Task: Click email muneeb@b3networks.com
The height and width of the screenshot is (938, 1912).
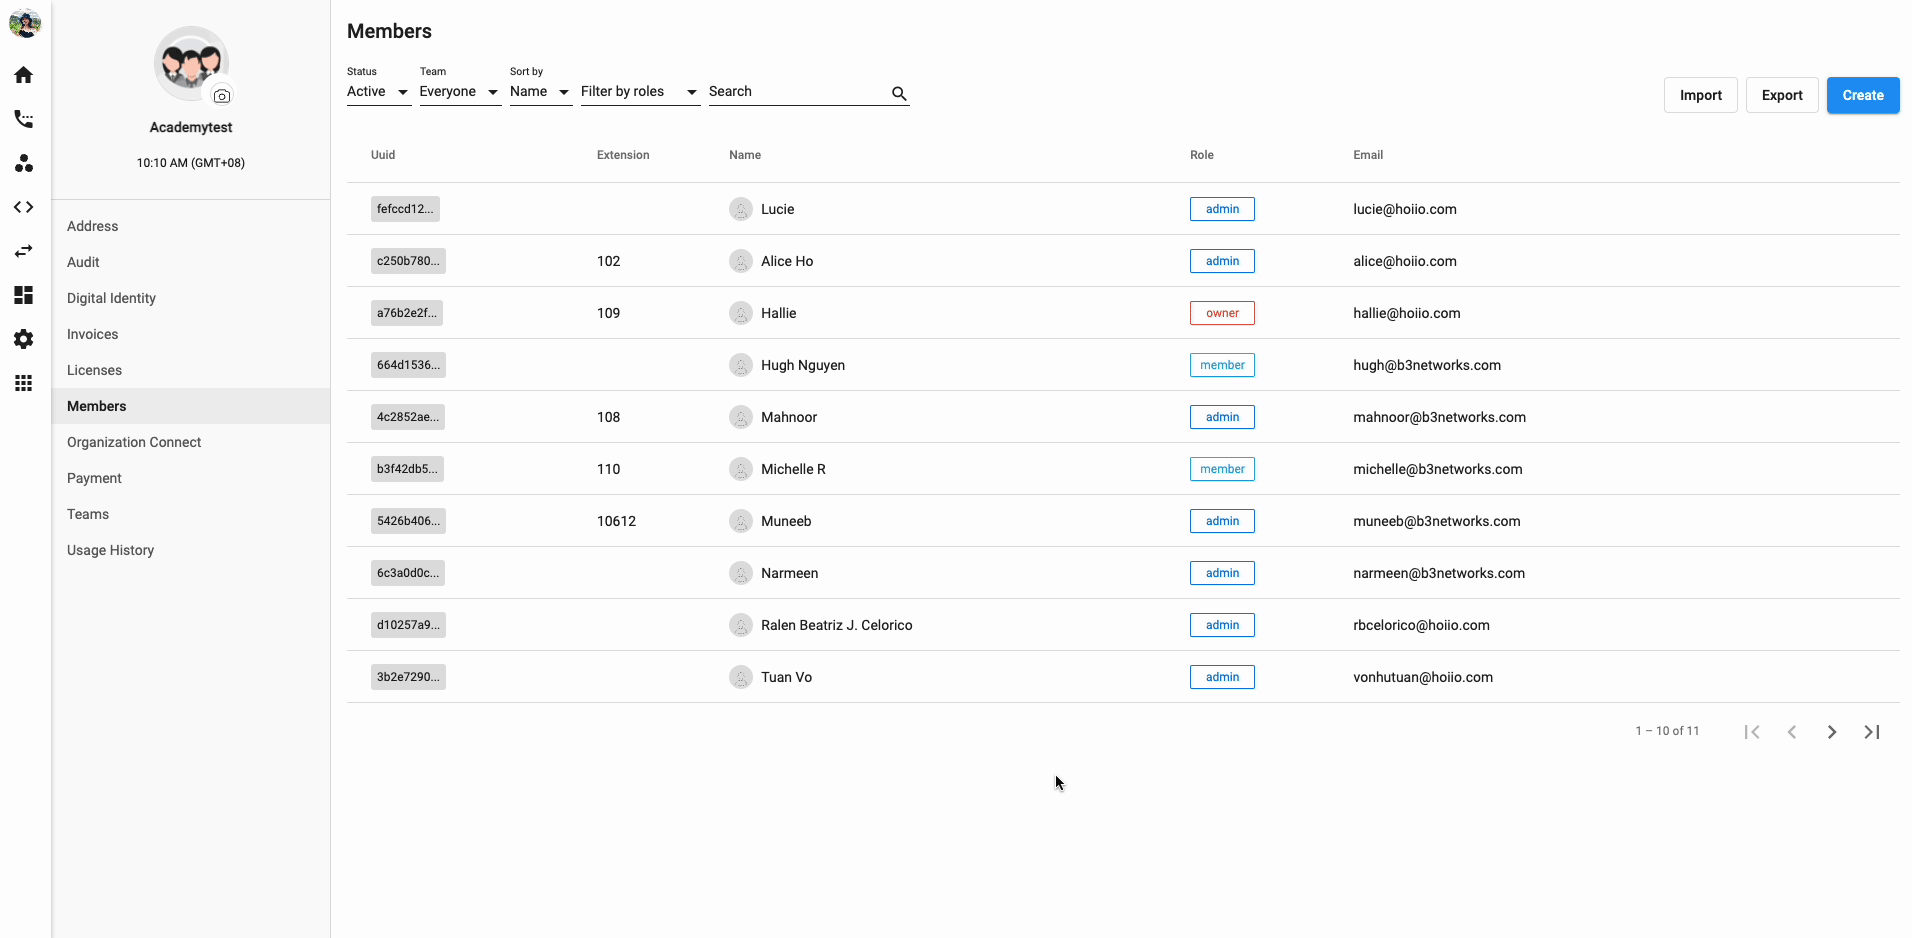Action: (x=1436, y=521)
